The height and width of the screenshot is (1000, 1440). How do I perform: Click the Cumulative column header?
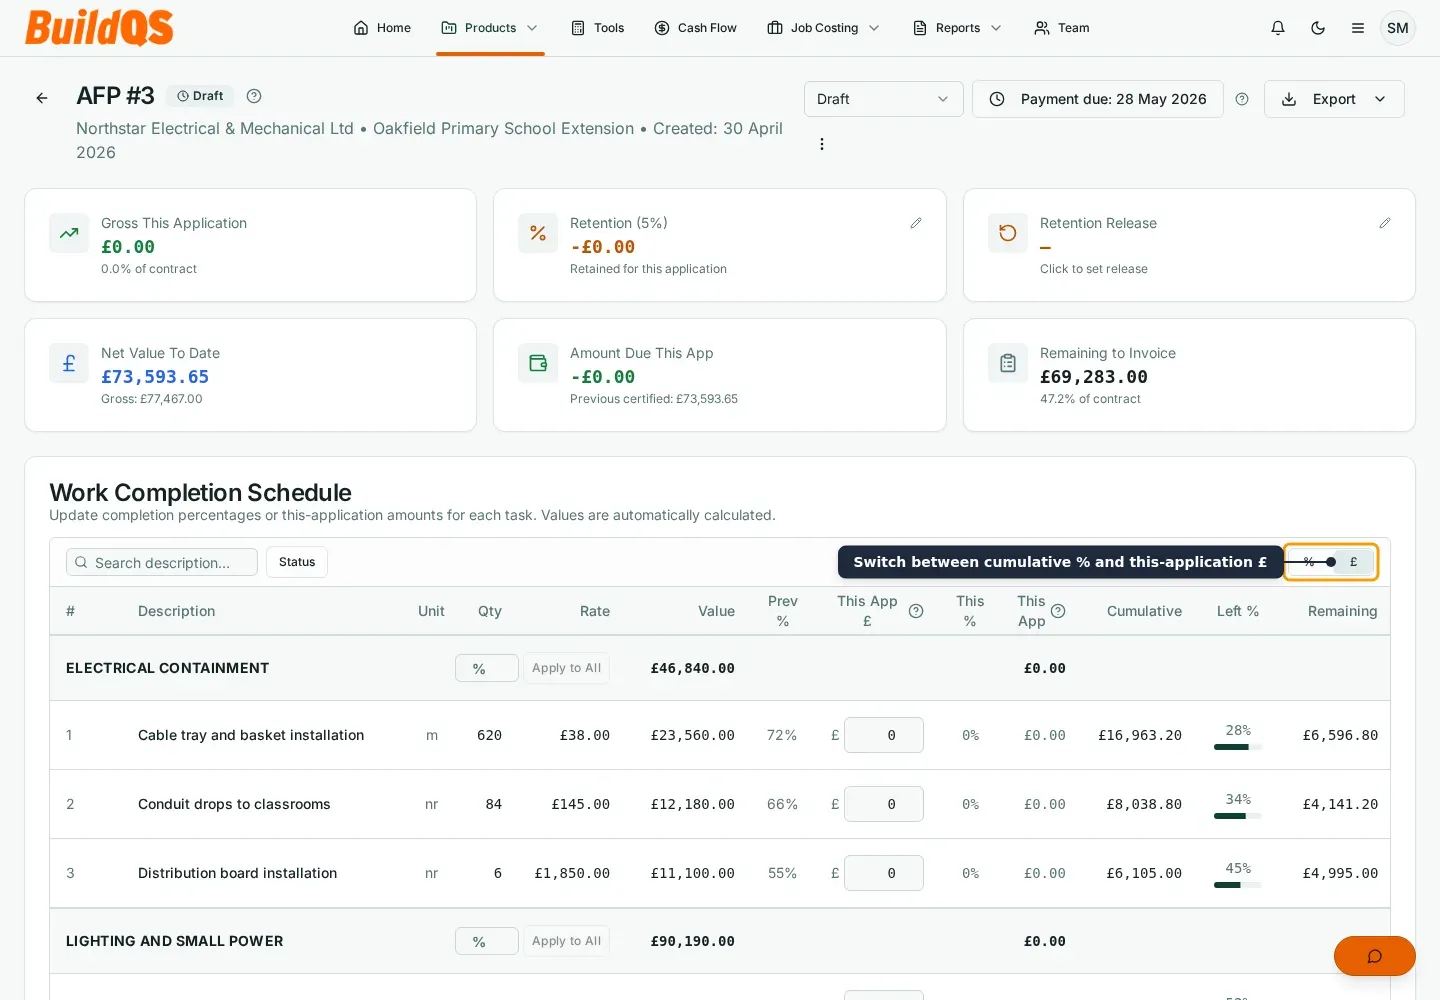tap(1144, 611)
